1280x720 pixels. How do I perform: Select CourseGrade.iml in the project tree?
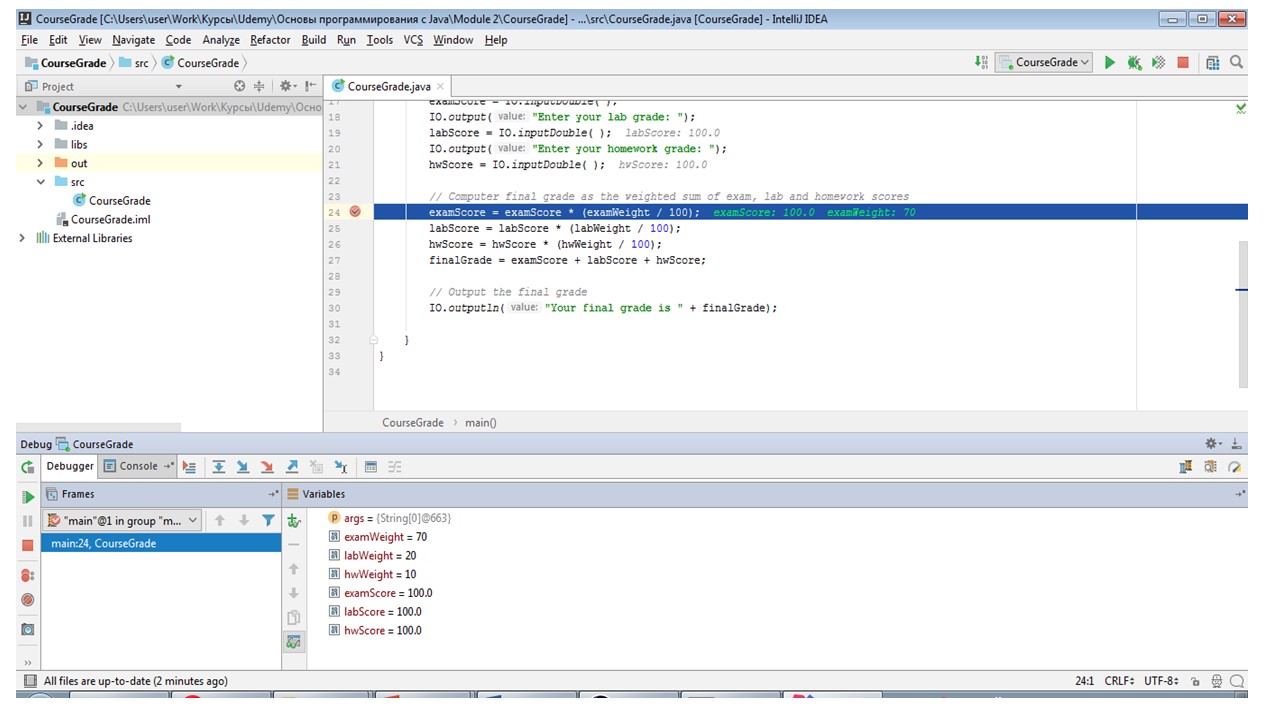point(110,219)
